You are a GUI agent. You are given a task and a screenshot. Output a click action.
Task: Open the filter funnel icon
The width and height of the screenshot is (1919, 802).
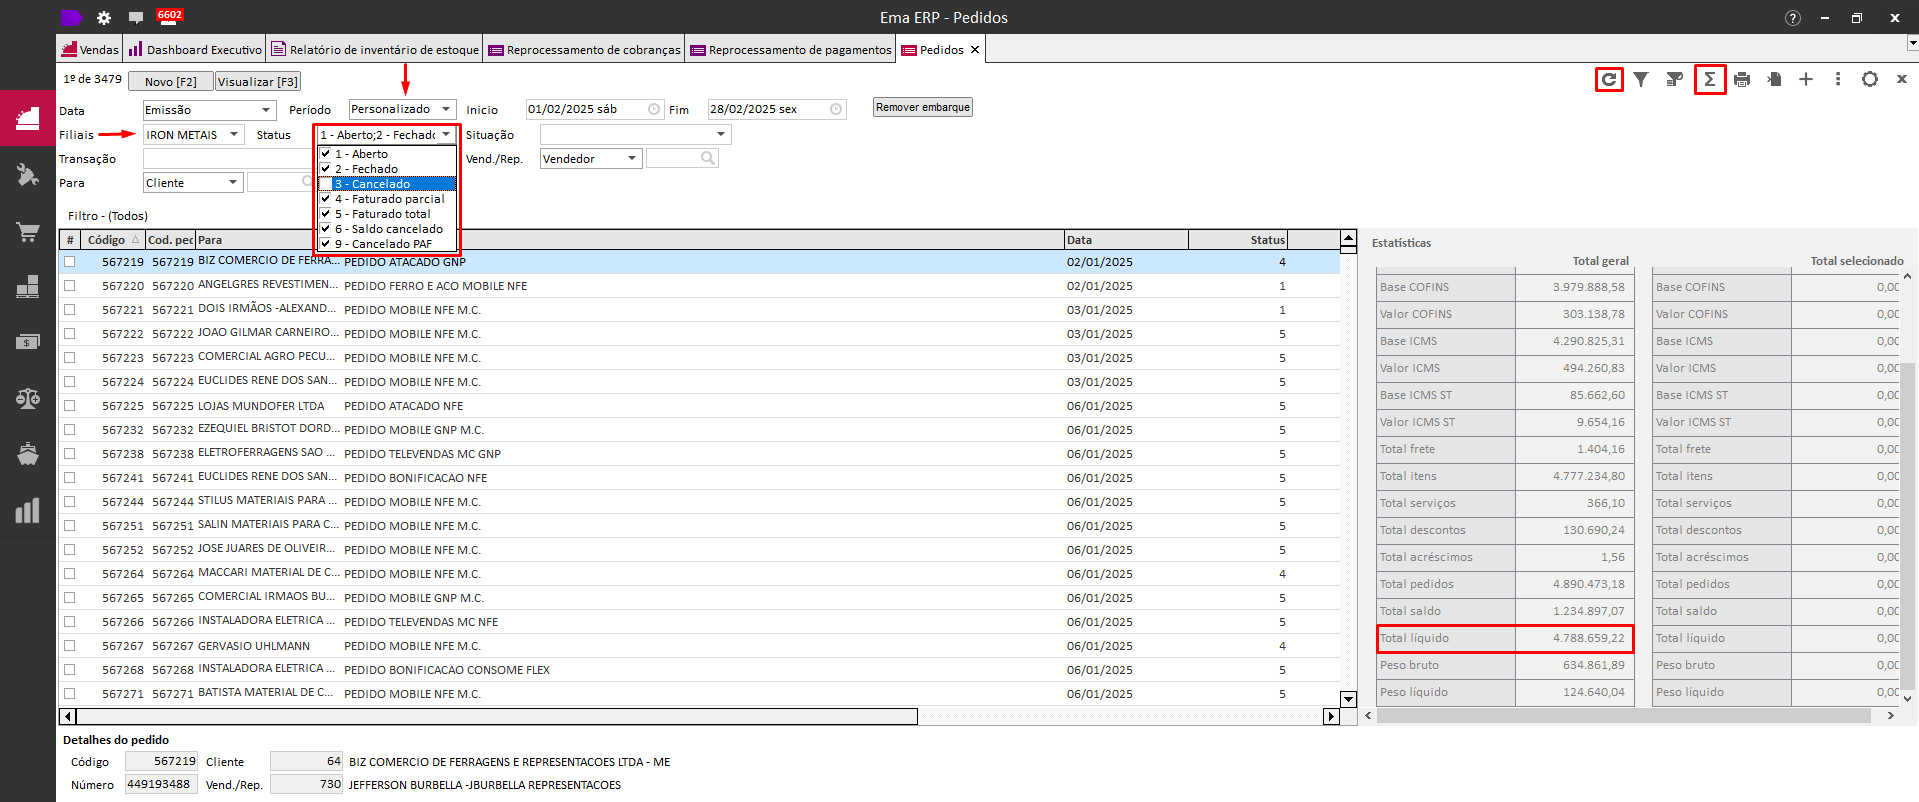tap(1641, 79)
